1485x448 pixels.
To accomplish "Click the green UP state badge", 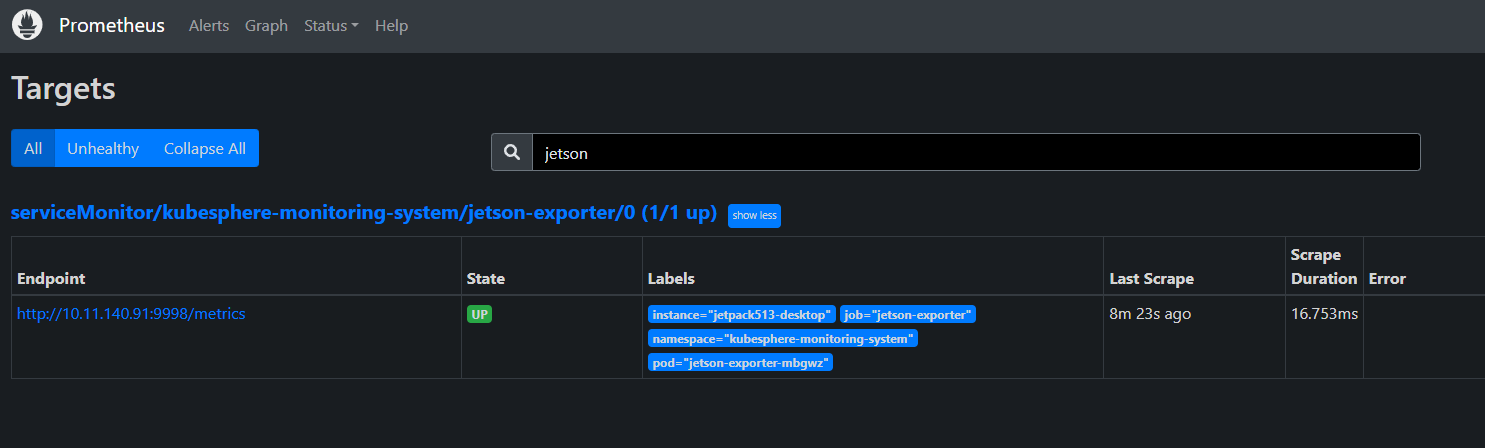I will (x=480, y=314).
